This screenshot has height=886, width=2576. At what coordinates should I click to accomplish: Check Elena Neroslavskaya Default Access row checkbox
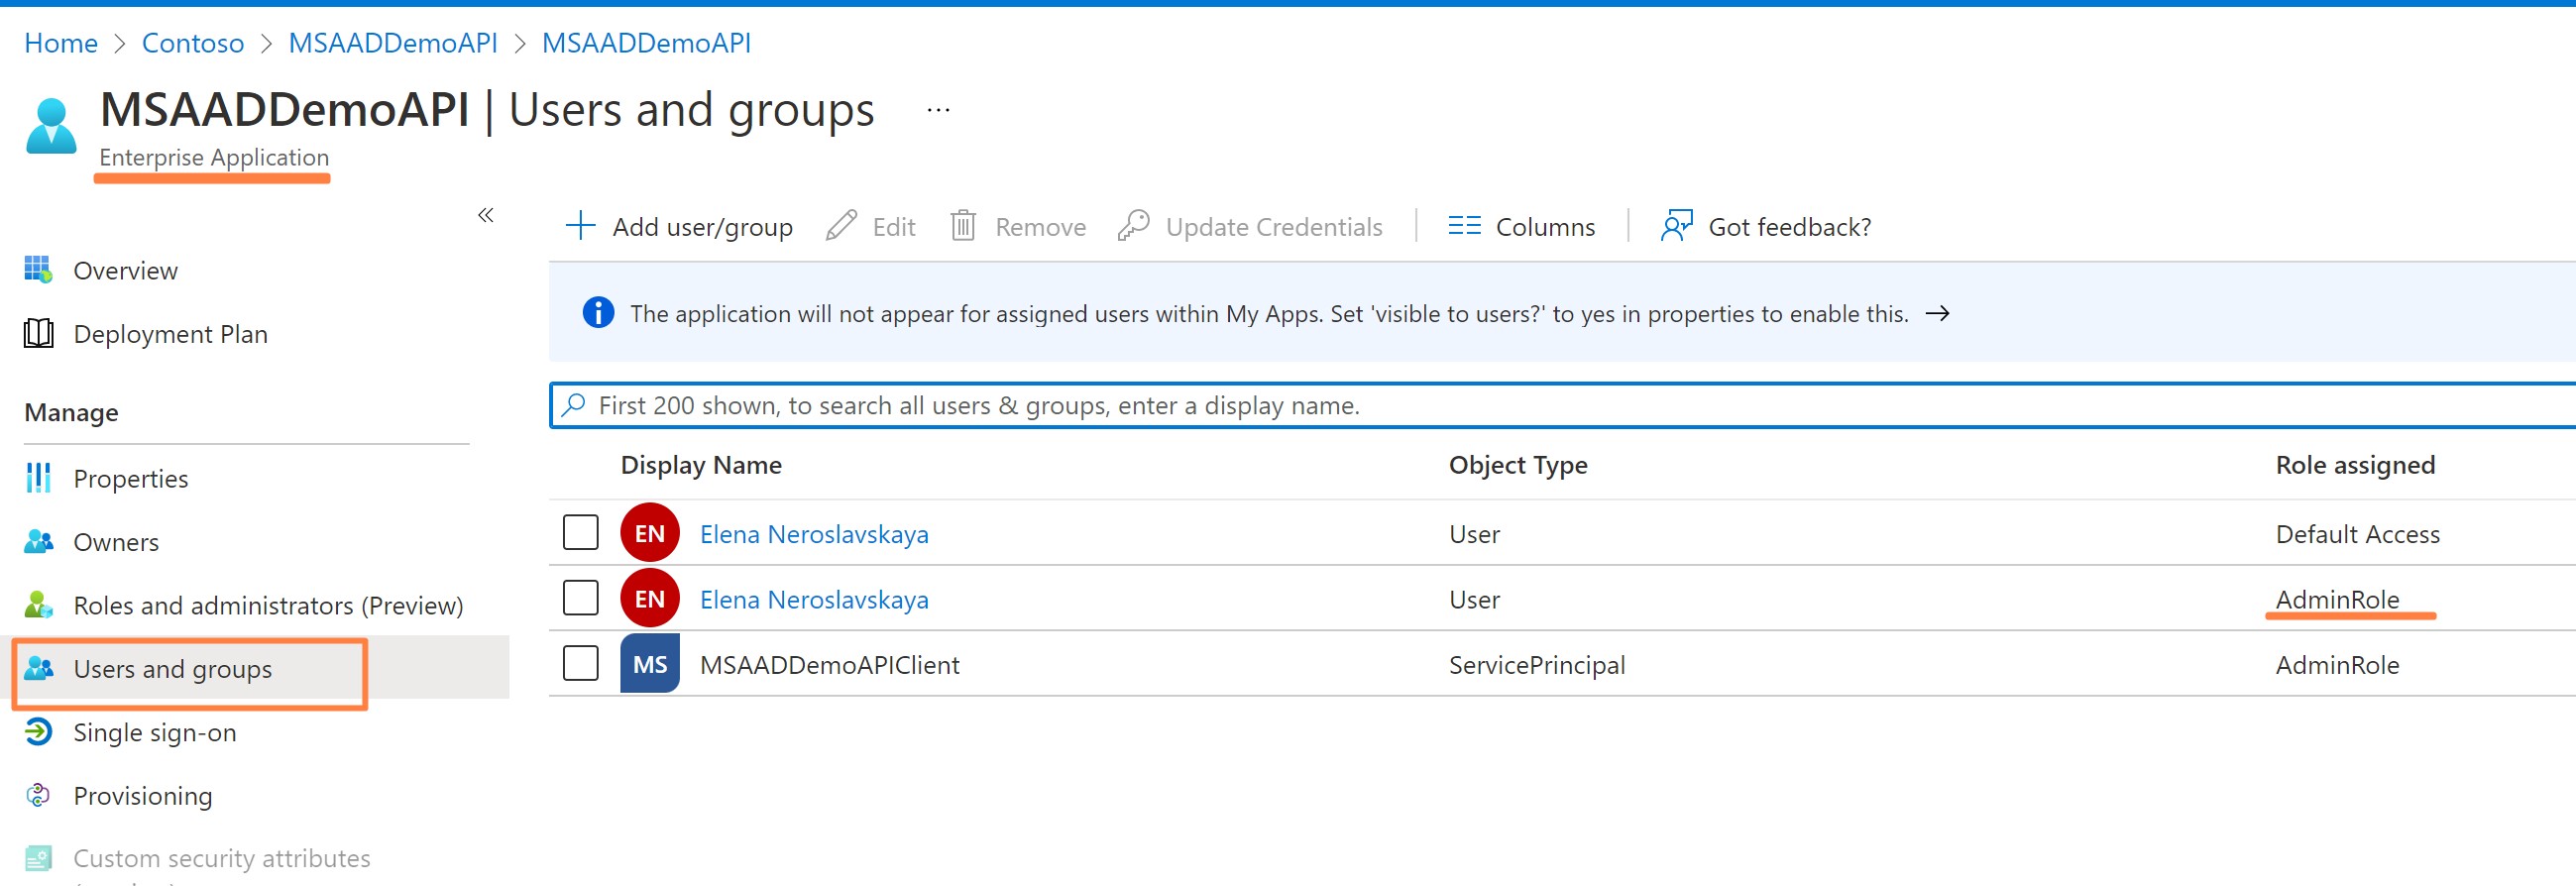(x=581, y=533)
